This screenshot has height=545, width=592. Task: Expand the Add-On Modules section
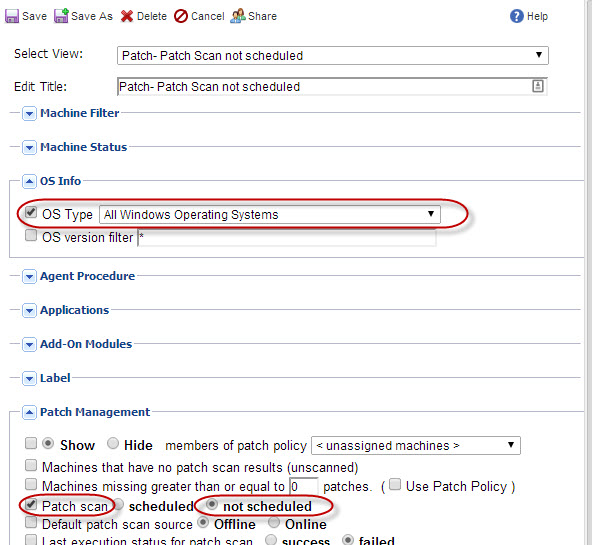click(x=29, y=344)
